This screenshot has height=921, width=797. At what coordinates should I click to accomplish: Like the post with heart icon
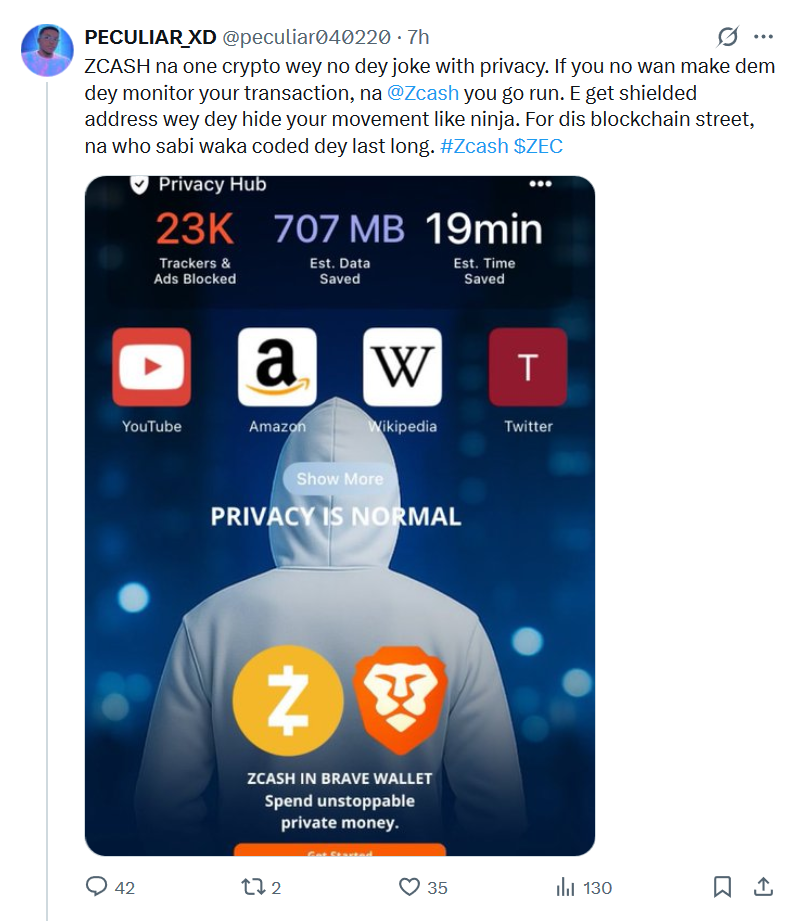[x=409, y=887]
